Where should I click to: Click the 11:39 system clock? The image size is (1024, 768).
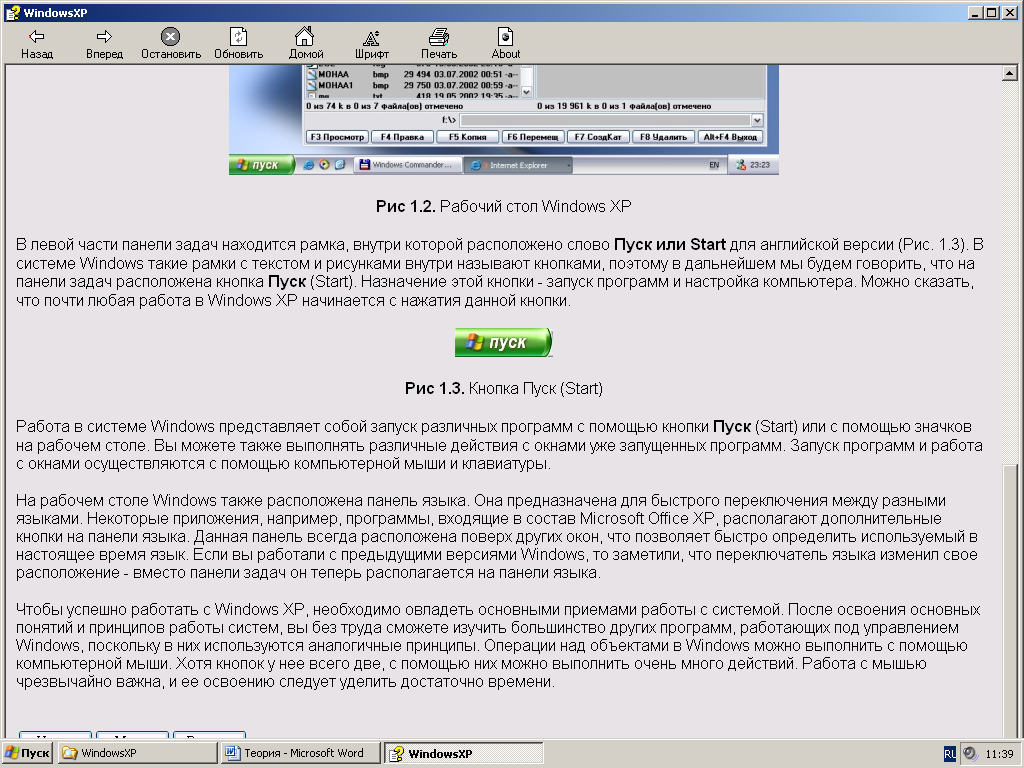coord(999,754)
